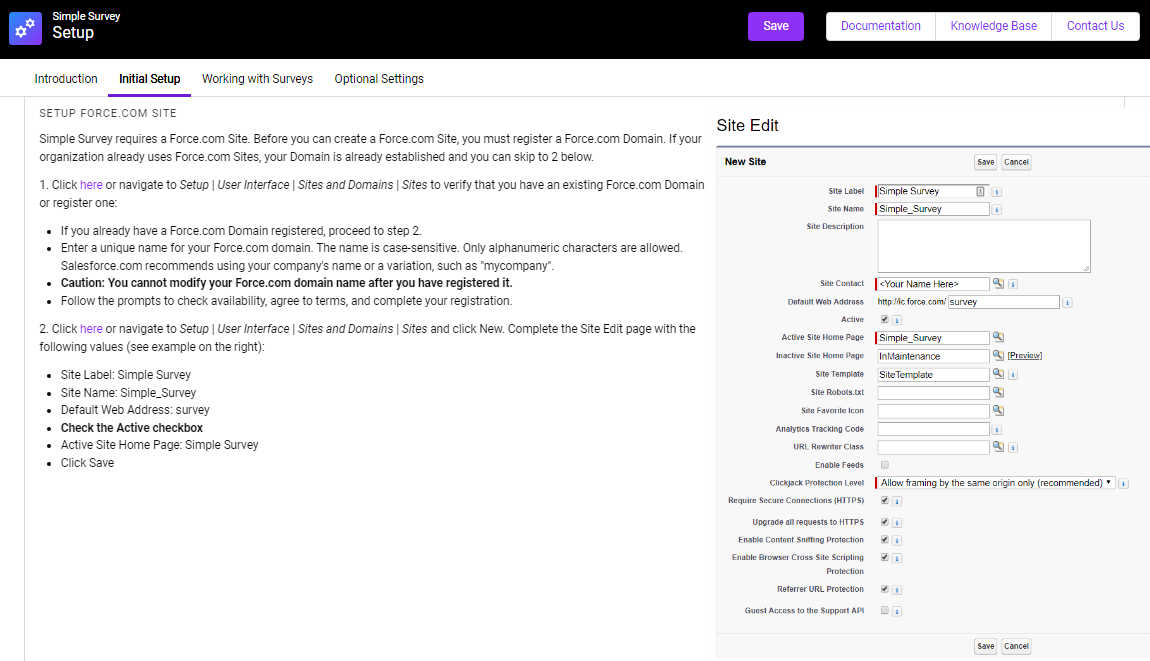Click info icon for Guest Access to Support API
The width and height of the screenshot is (1150, 661).
pyautogui.click(x=897, y=611)
